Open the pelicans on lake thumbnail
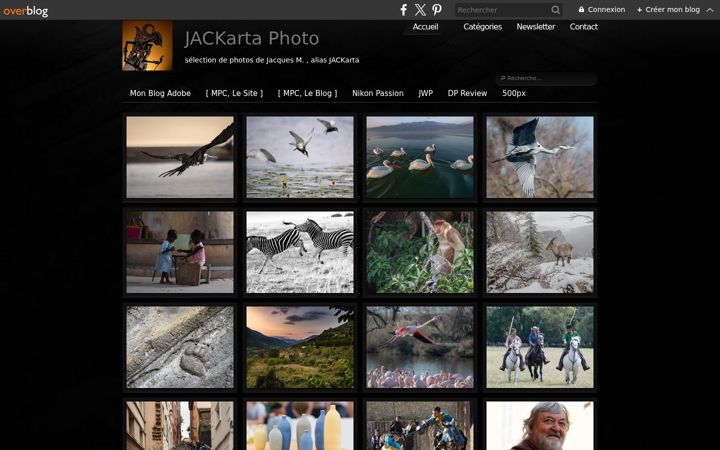 point(420,157)
